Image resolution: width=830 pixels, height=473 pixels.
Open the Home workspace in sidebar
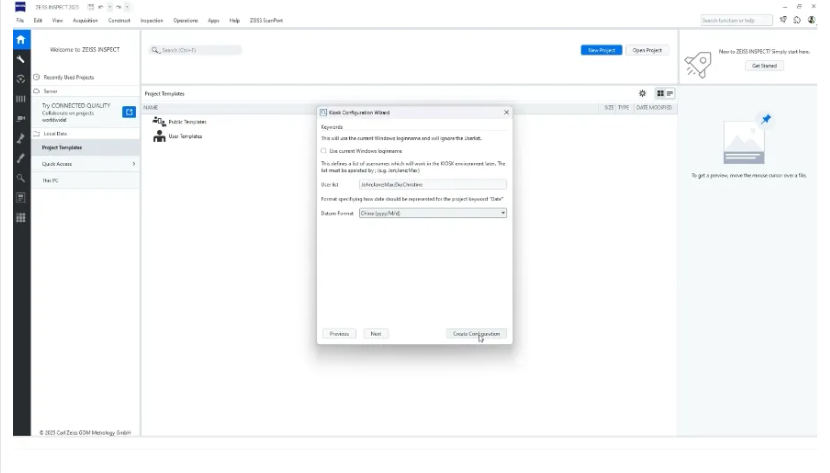coord(21,40)
